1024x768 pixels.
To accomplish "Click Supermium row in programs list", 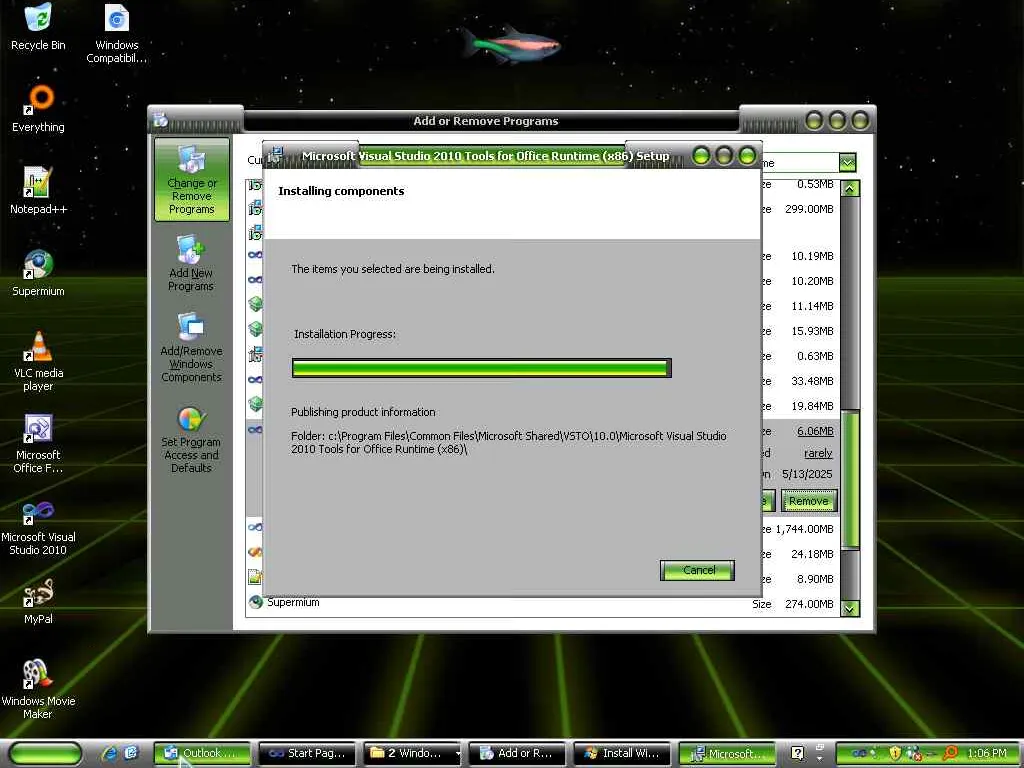I will point(542,603).
